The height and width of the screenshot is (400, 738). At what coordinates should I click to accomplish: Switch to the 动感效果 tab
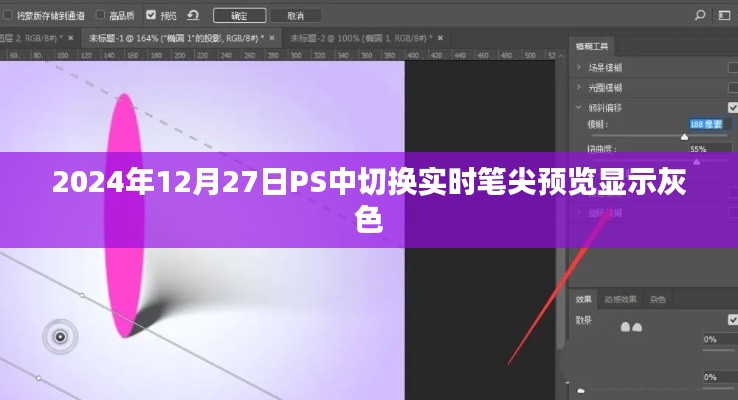(620, 299)
